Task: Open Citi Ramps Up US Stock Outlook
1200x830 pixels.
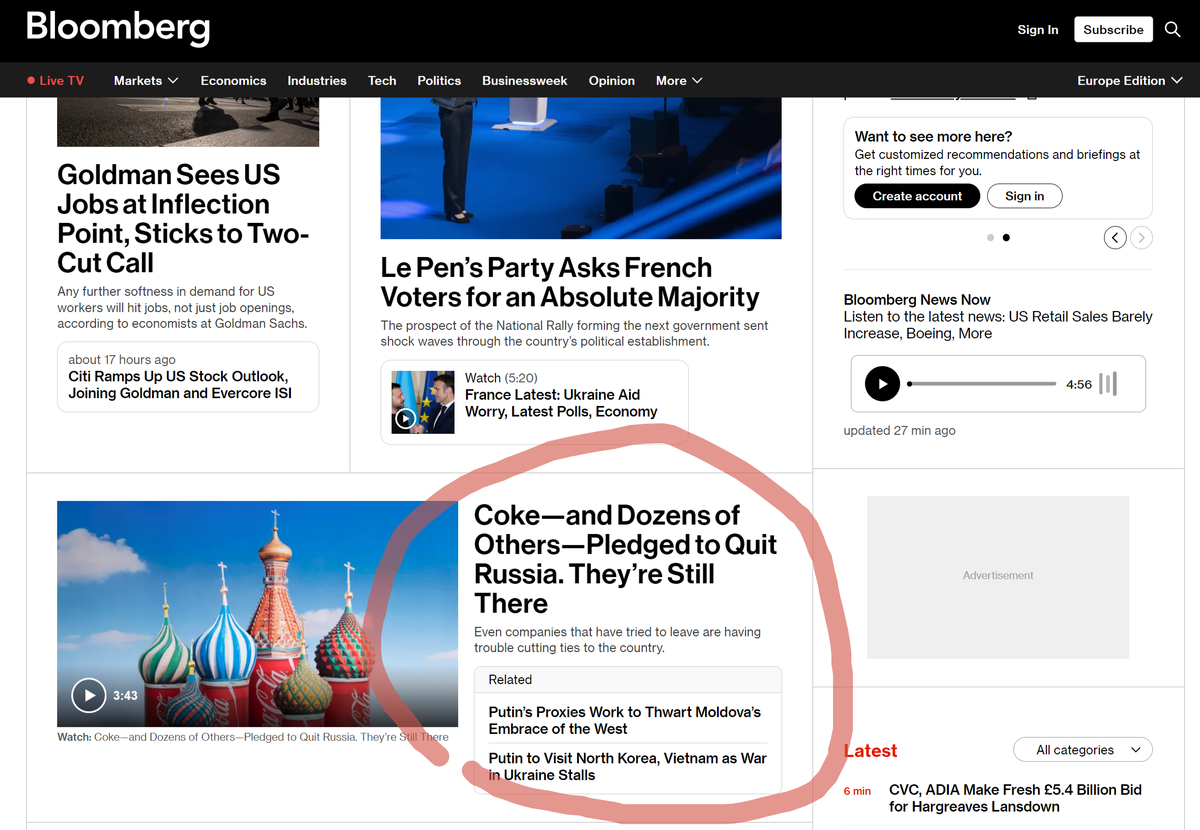Action: coord(178,385)
